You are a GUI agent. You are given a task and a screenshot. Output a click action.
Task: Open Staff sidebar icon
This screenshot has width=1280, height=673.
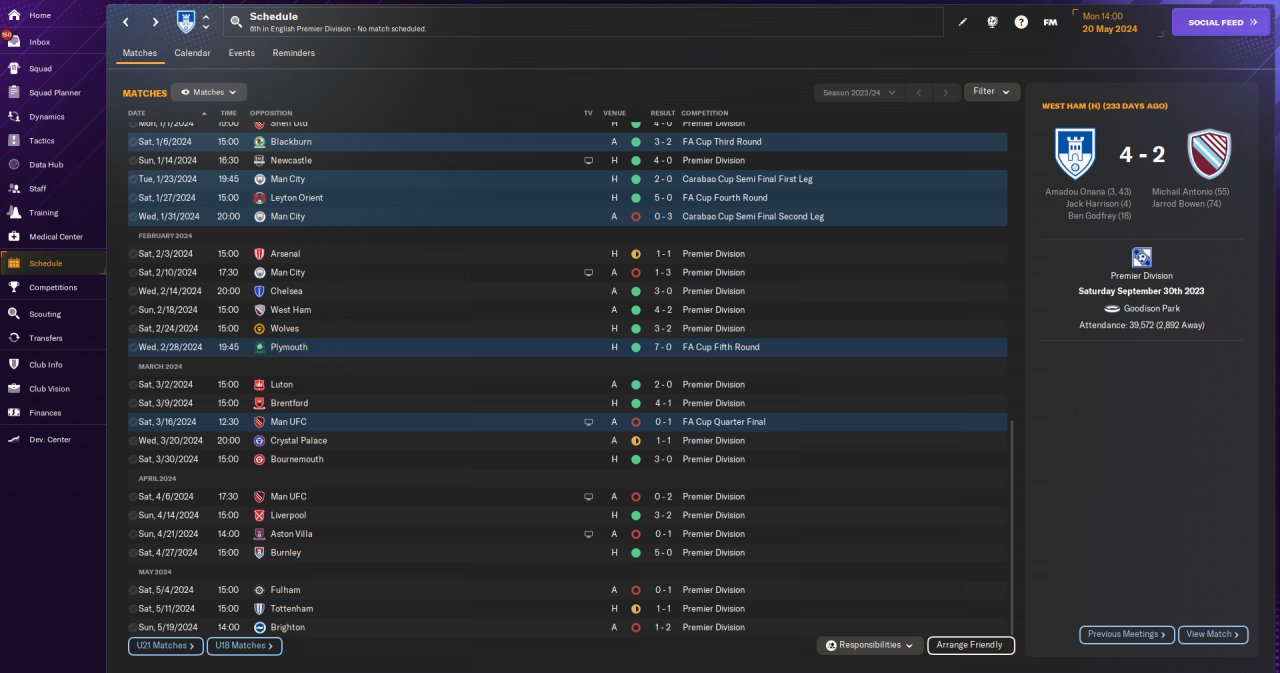point(14,188)
